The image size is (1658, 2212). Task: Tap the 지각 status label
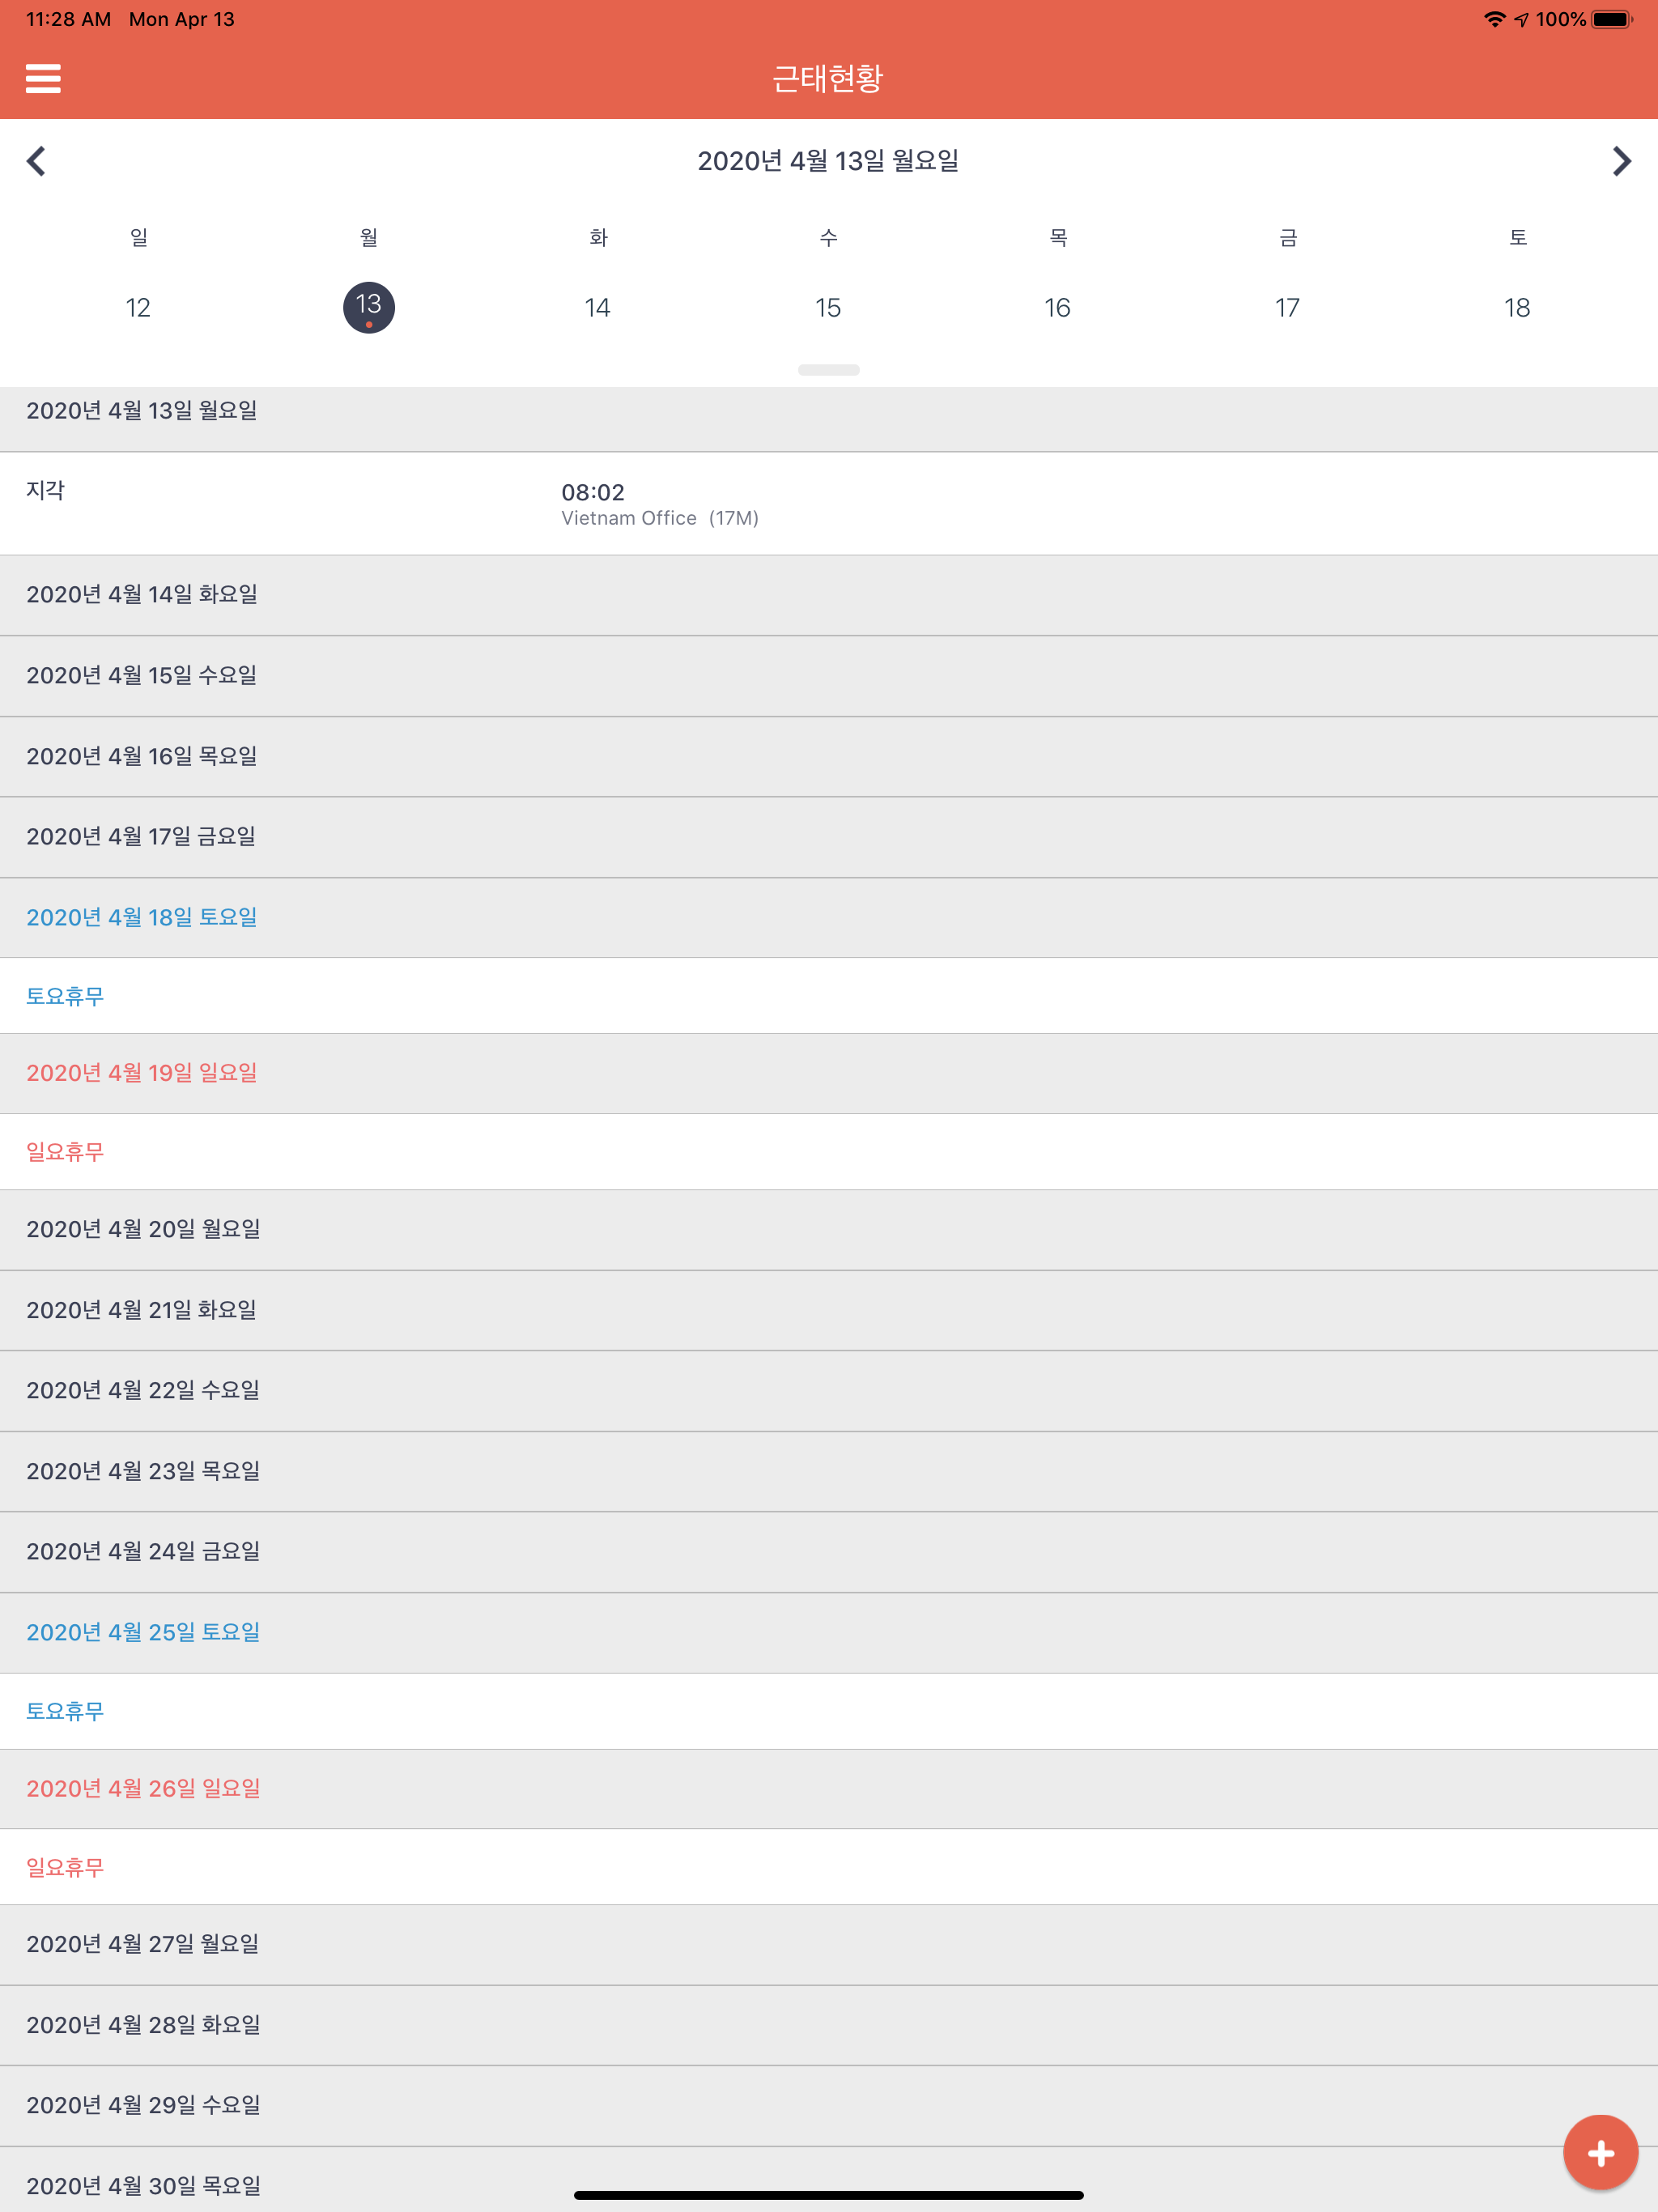click(x=46, y=490)
